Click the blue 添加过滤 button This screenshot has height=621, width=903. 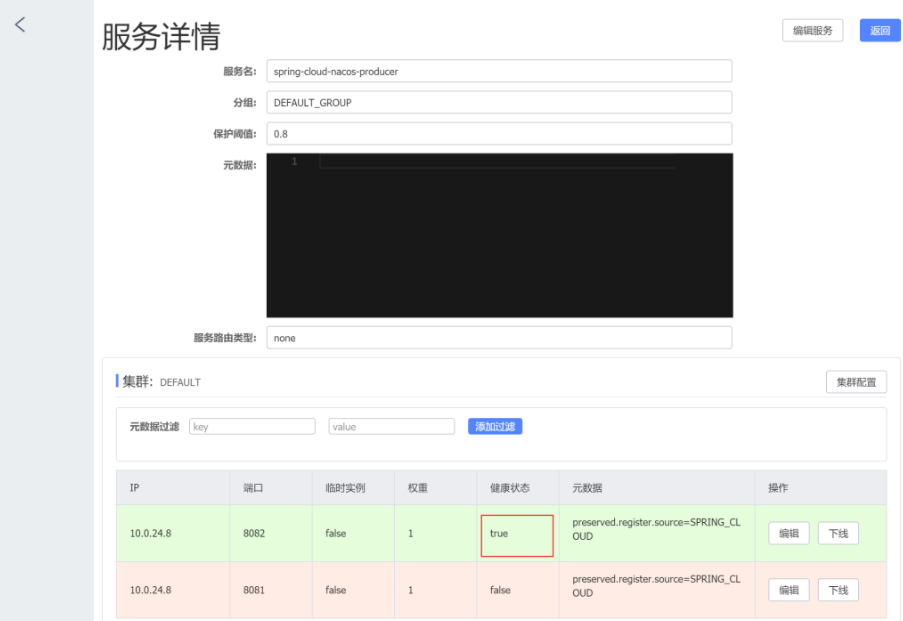pyautogui.click(x=495, y=427)
